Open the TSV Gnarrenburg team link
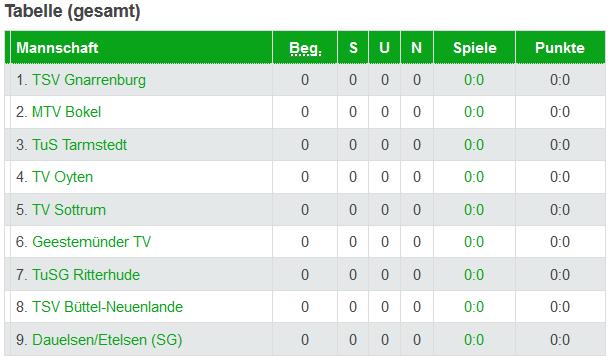The height and width of the screenshot is (361, 610). pos(89,80)
